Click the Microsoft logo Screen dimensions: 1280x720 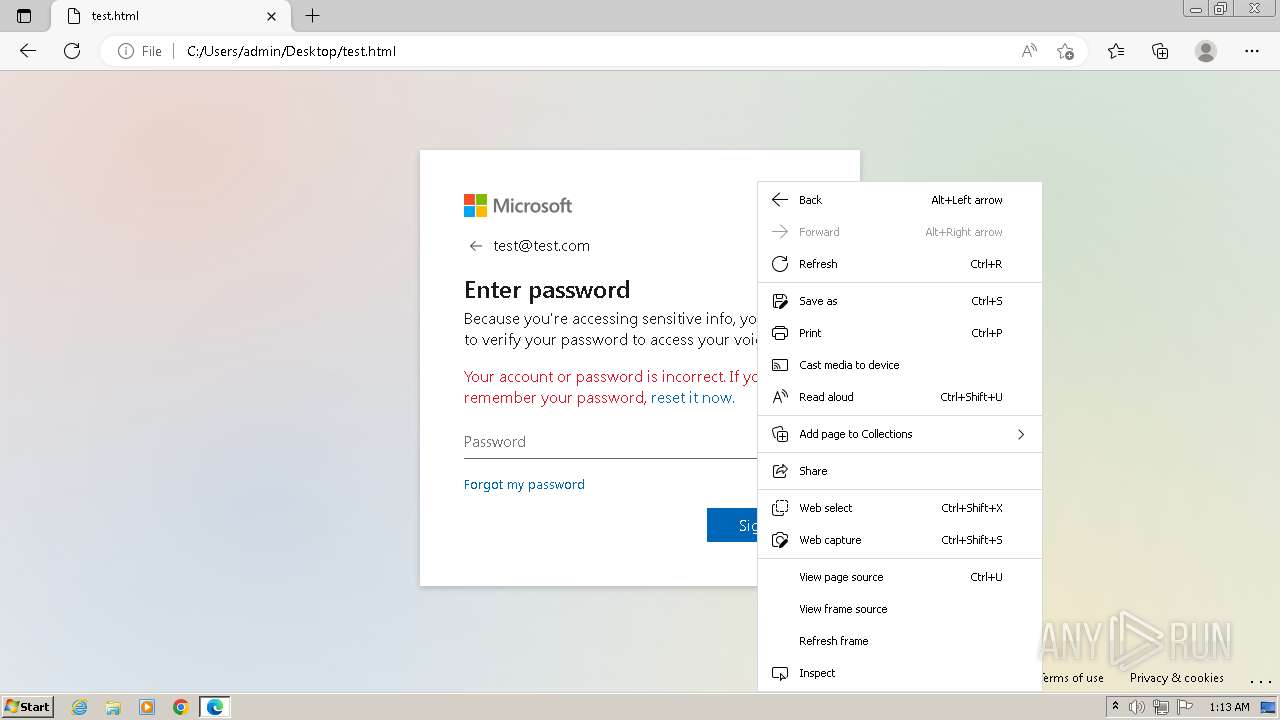[x=518, y=205]
